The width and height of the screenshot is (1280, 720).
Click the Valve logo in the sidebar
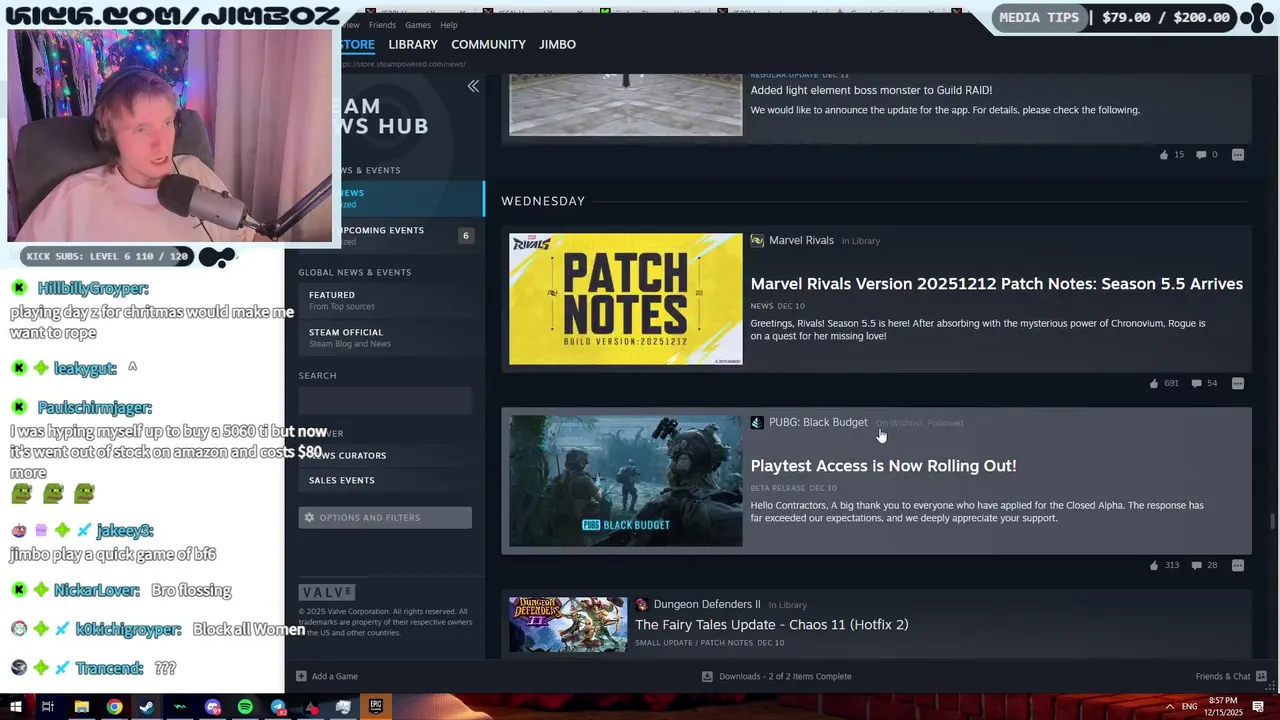coord(327,592)
